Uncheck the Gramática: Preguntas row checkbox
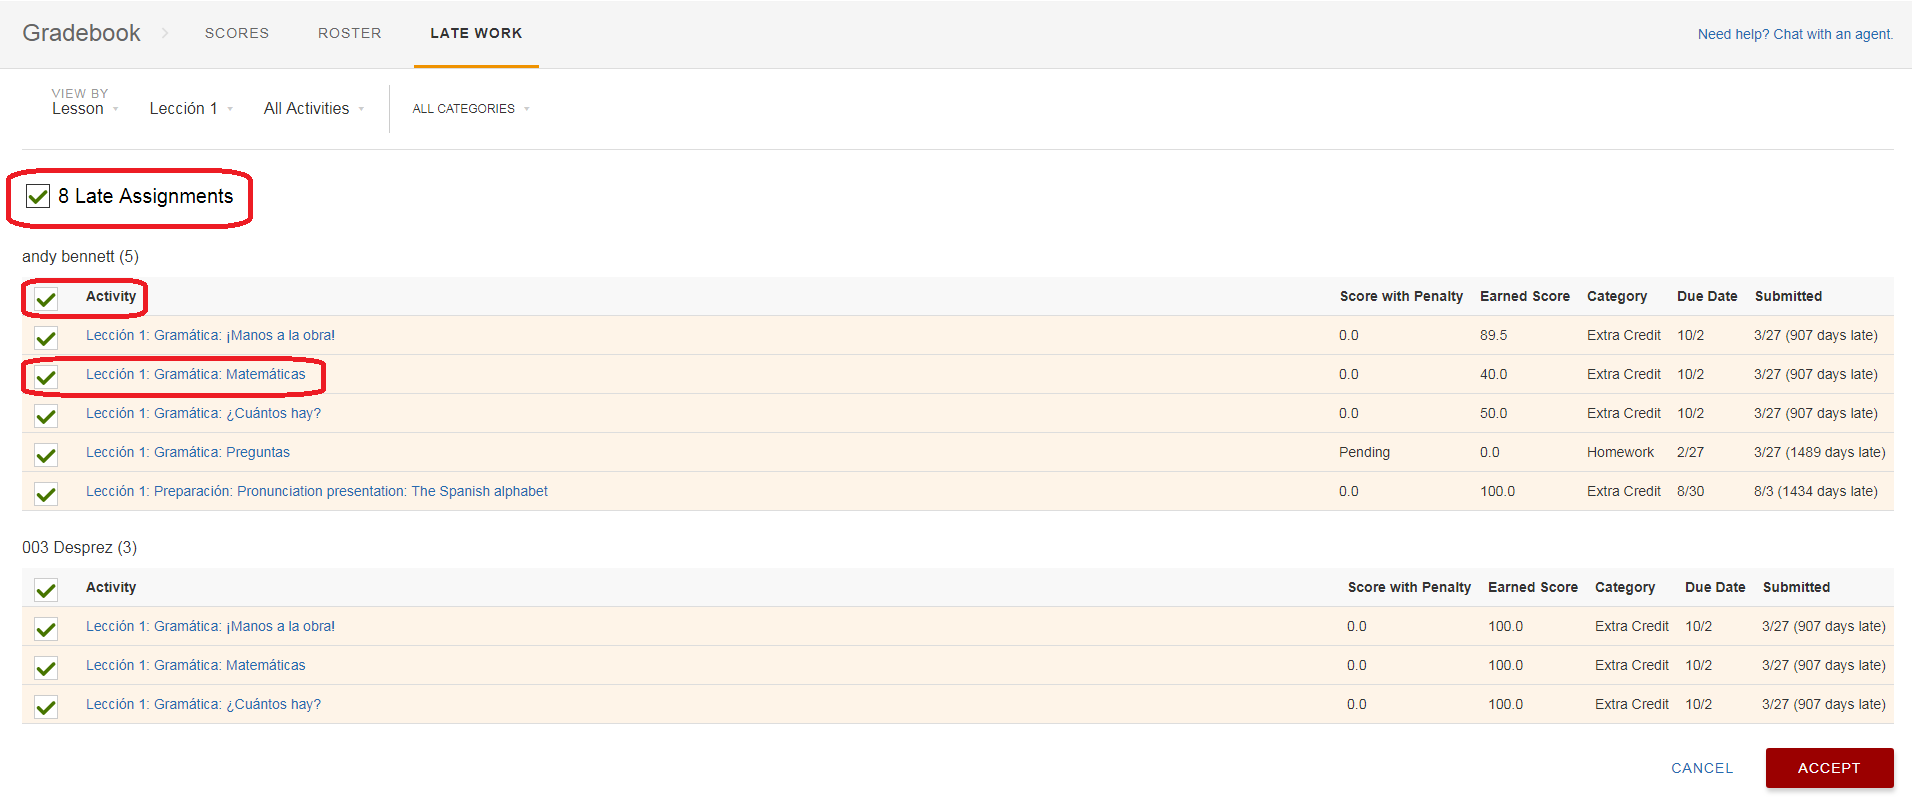The width and height of the screenshot is (1912, 801). coord(46,454)
